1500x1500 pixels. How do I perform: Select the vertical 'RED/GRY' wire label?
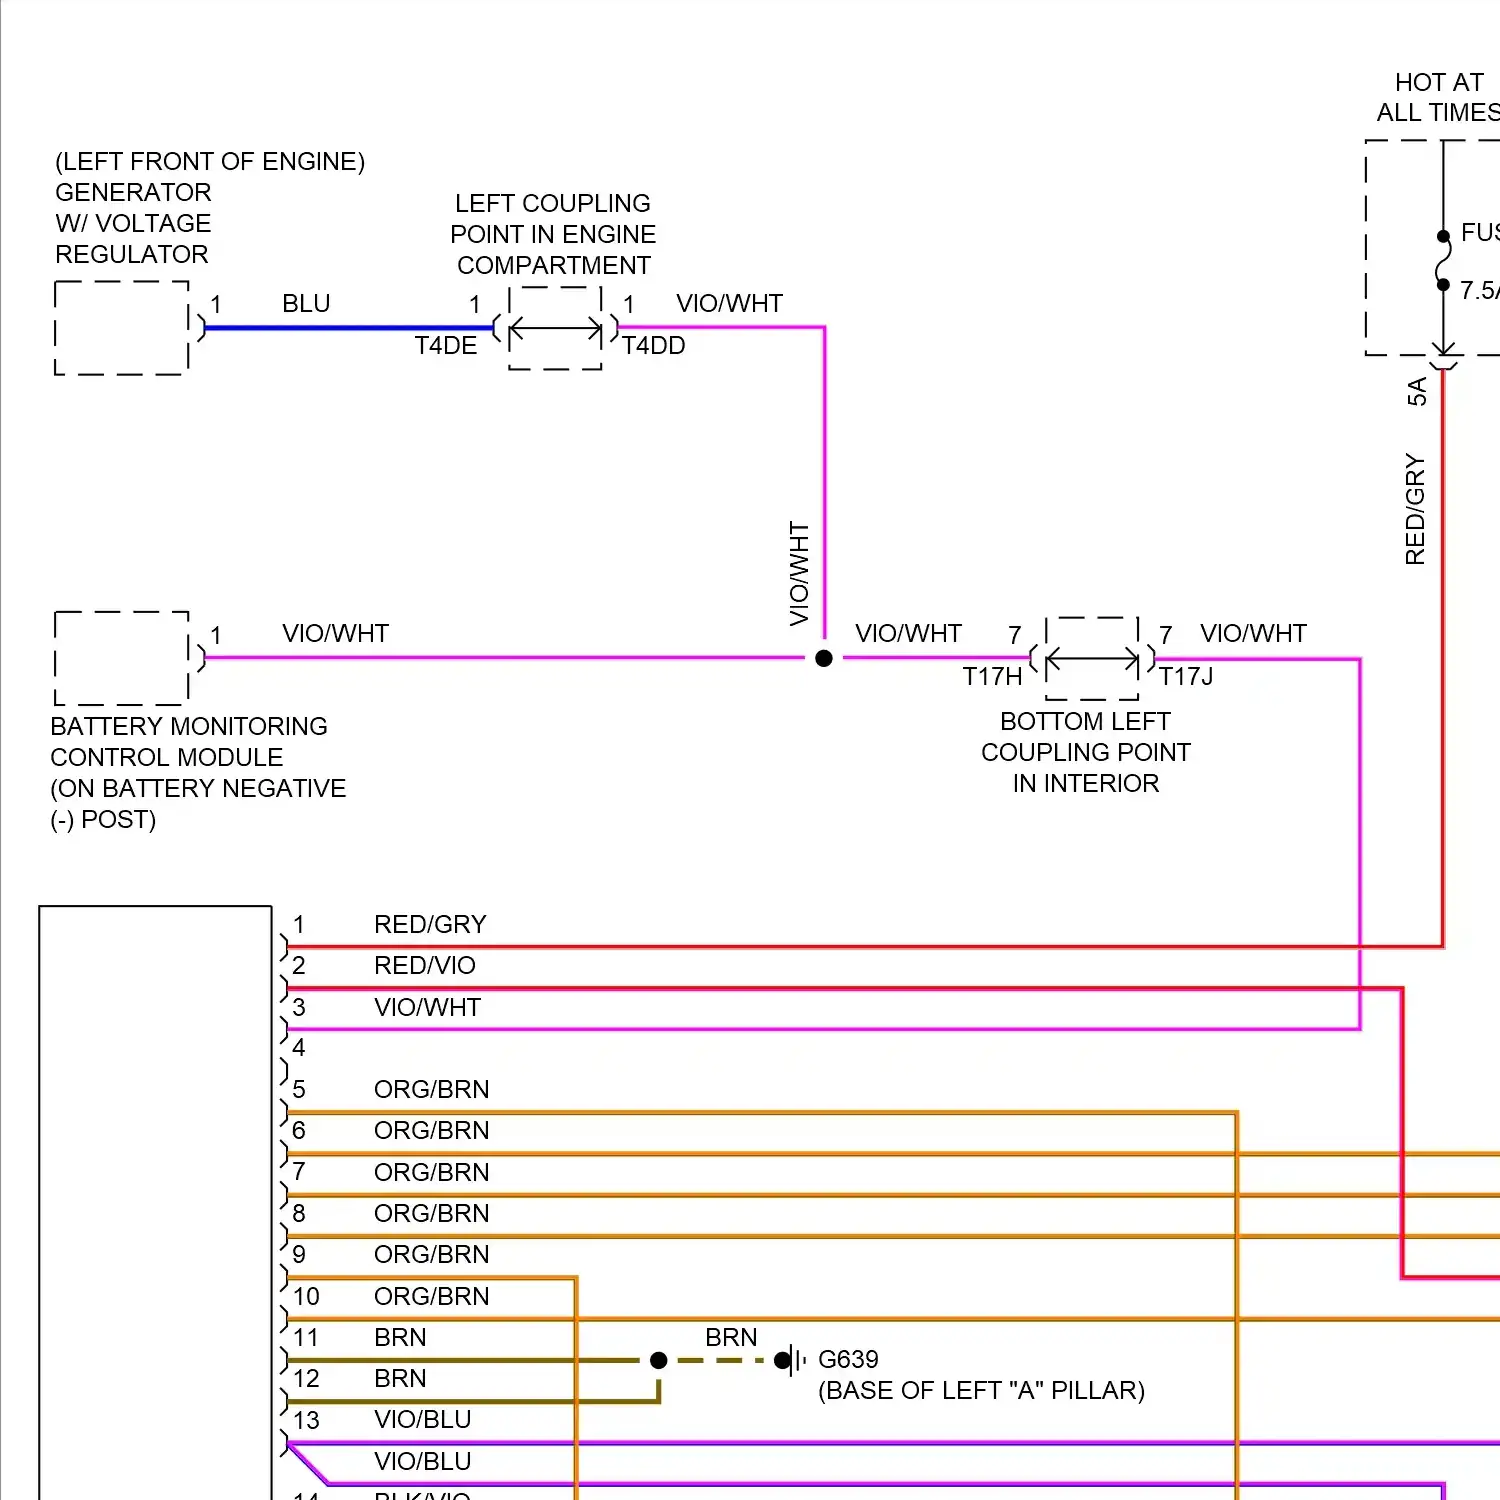click(x=1415, y=509)
